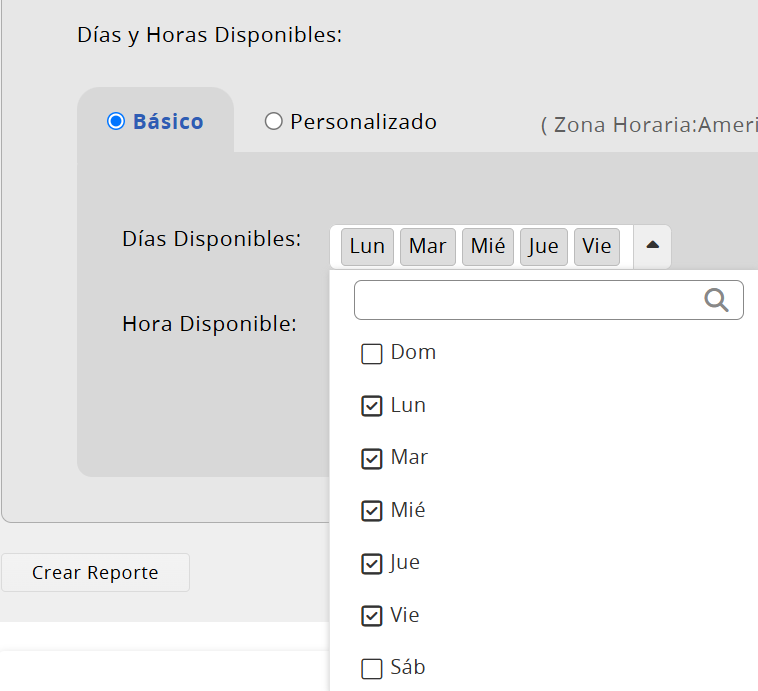Uncheck the Lun checkbox
This screenshot has height=691, width=758.
click(x=372, y=406)
